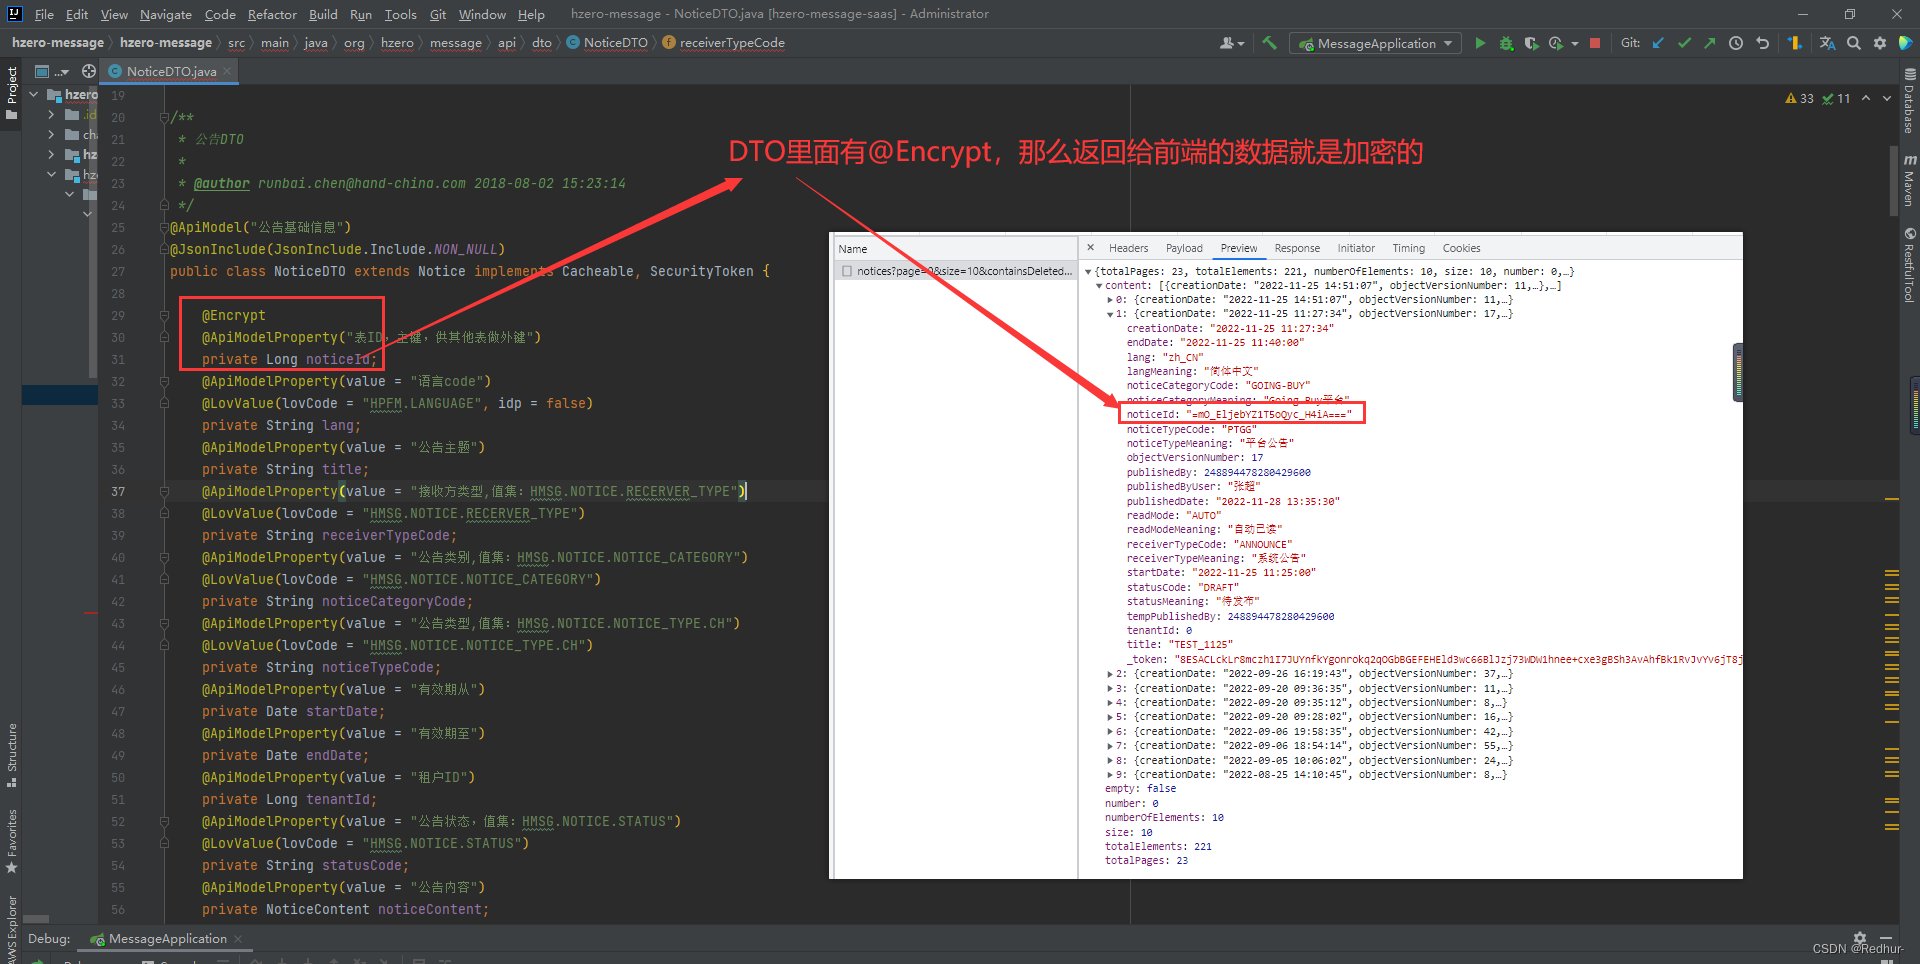Close the NoticeDTO.java tab

tap(227, 71)
